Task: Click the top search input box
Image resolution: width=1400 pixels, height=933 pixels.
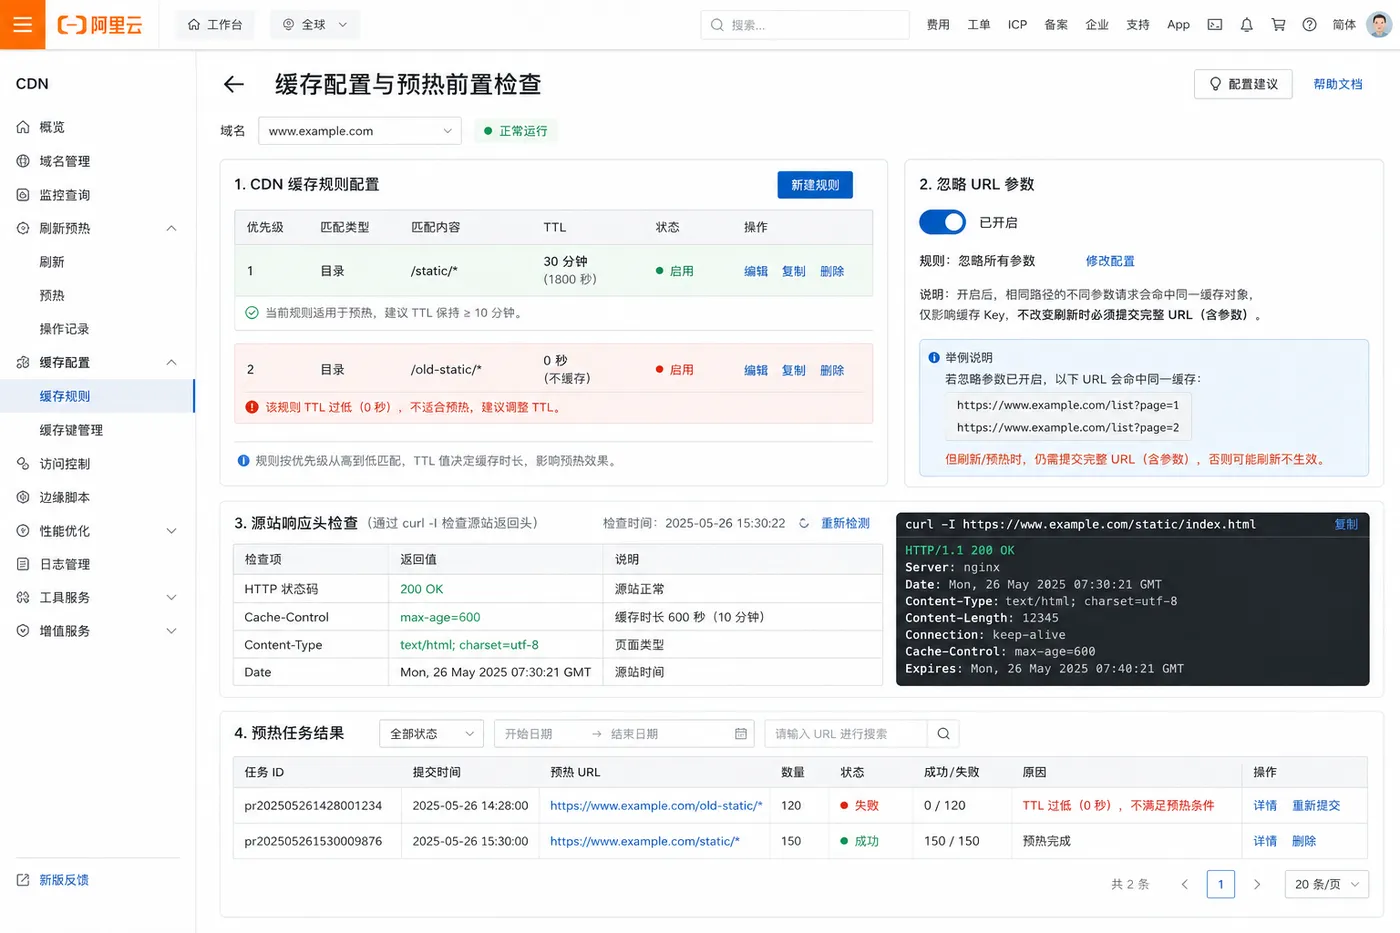Action: pos(805,25)
